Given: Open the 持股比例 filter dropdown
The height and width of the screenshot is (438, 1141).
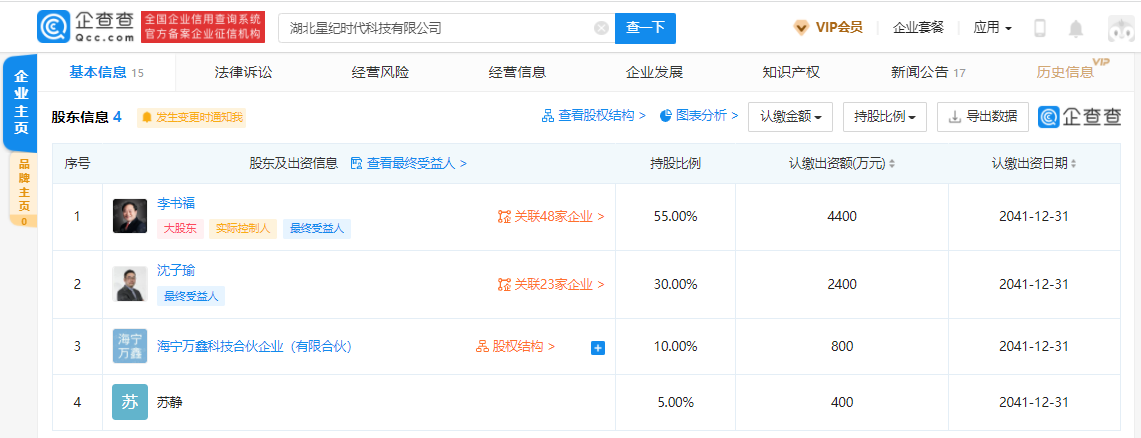Looking at the screenshot, I should (884, 116).
